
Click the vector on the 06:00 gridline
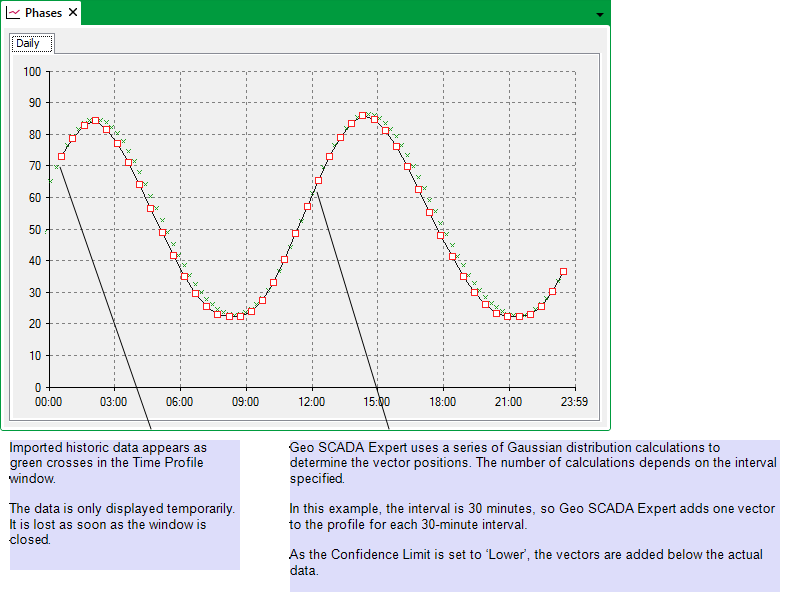coord(184,275)
